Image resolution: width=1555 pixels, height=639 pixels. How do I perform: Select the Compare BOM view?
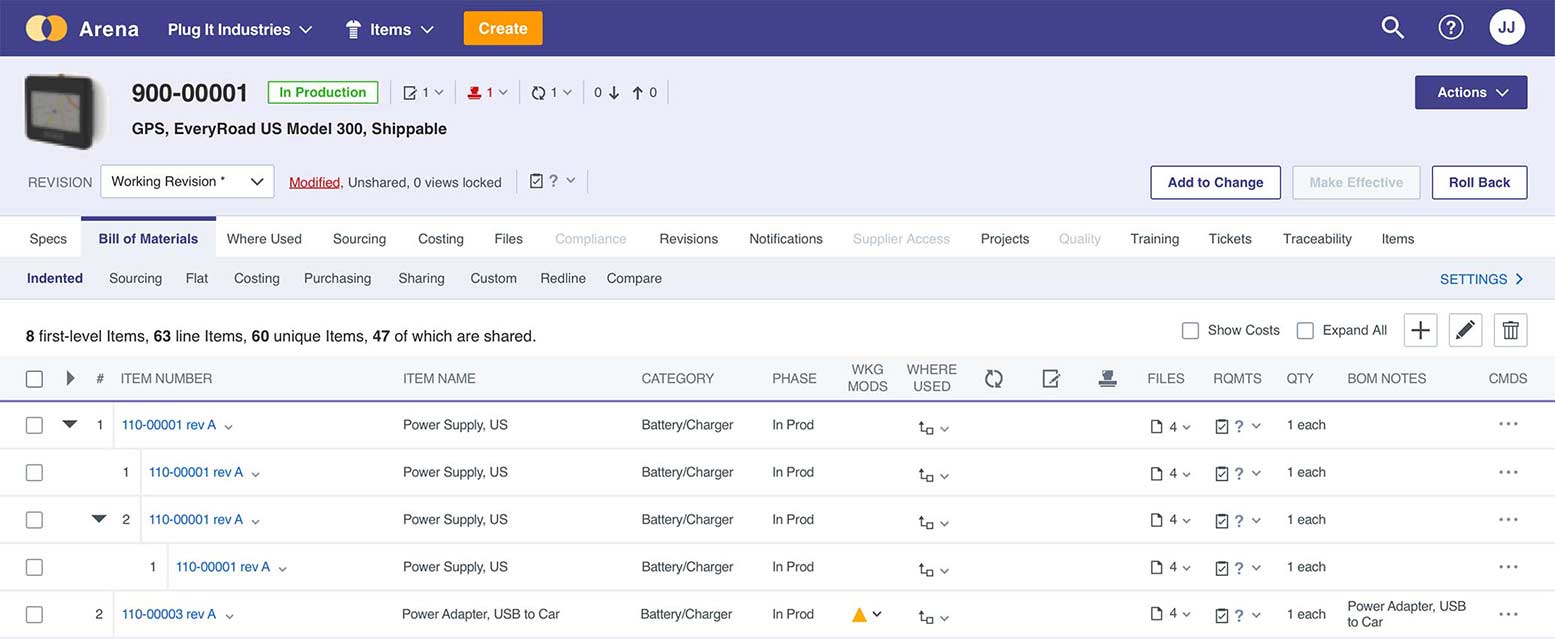point(634,278)
